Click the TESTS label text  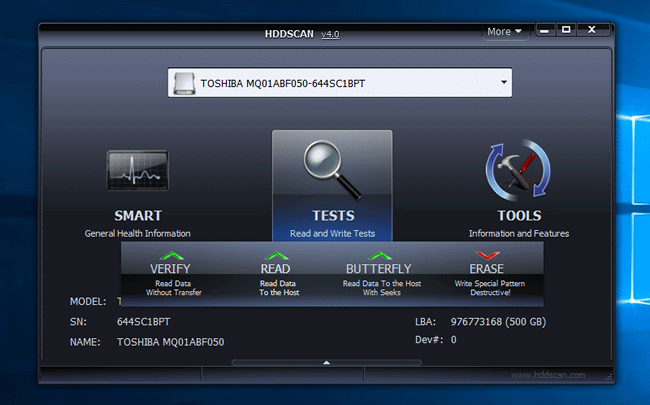[x=333, y=216]
